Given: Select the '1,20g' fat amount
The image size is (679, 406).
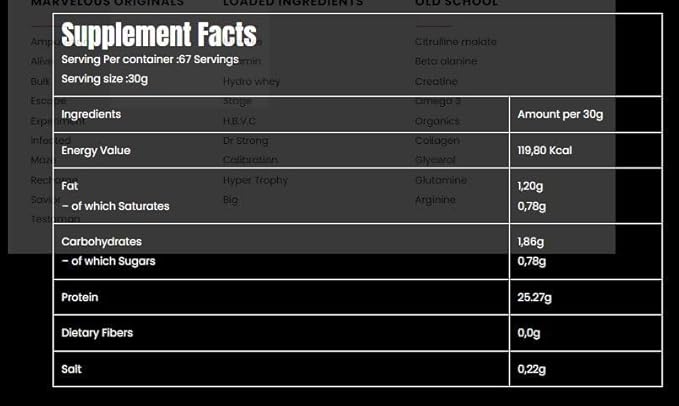Looking at the screenshot, I should point(530,186).
